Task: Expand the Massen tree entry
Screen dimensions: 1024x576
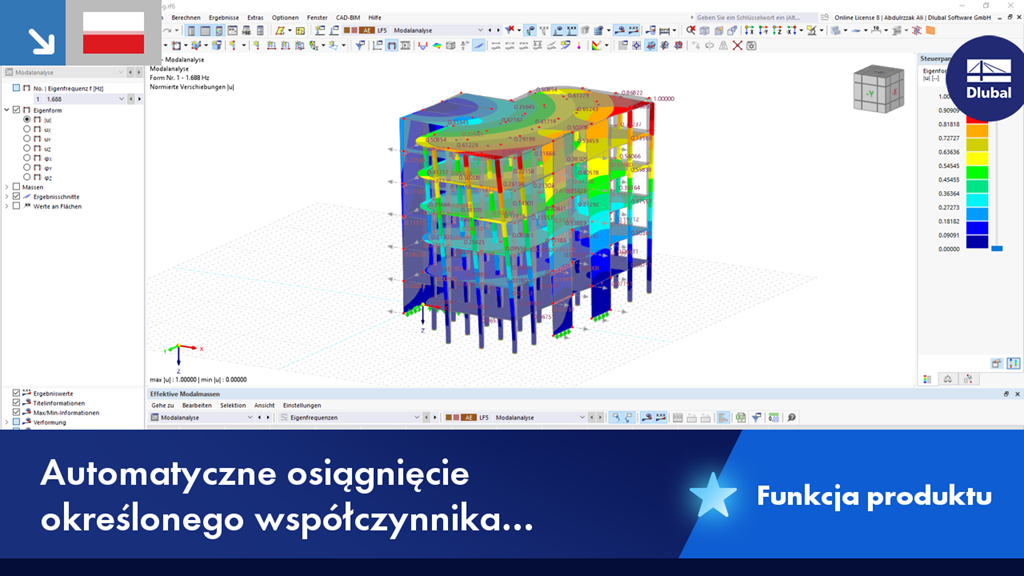Action: point(6,187)
